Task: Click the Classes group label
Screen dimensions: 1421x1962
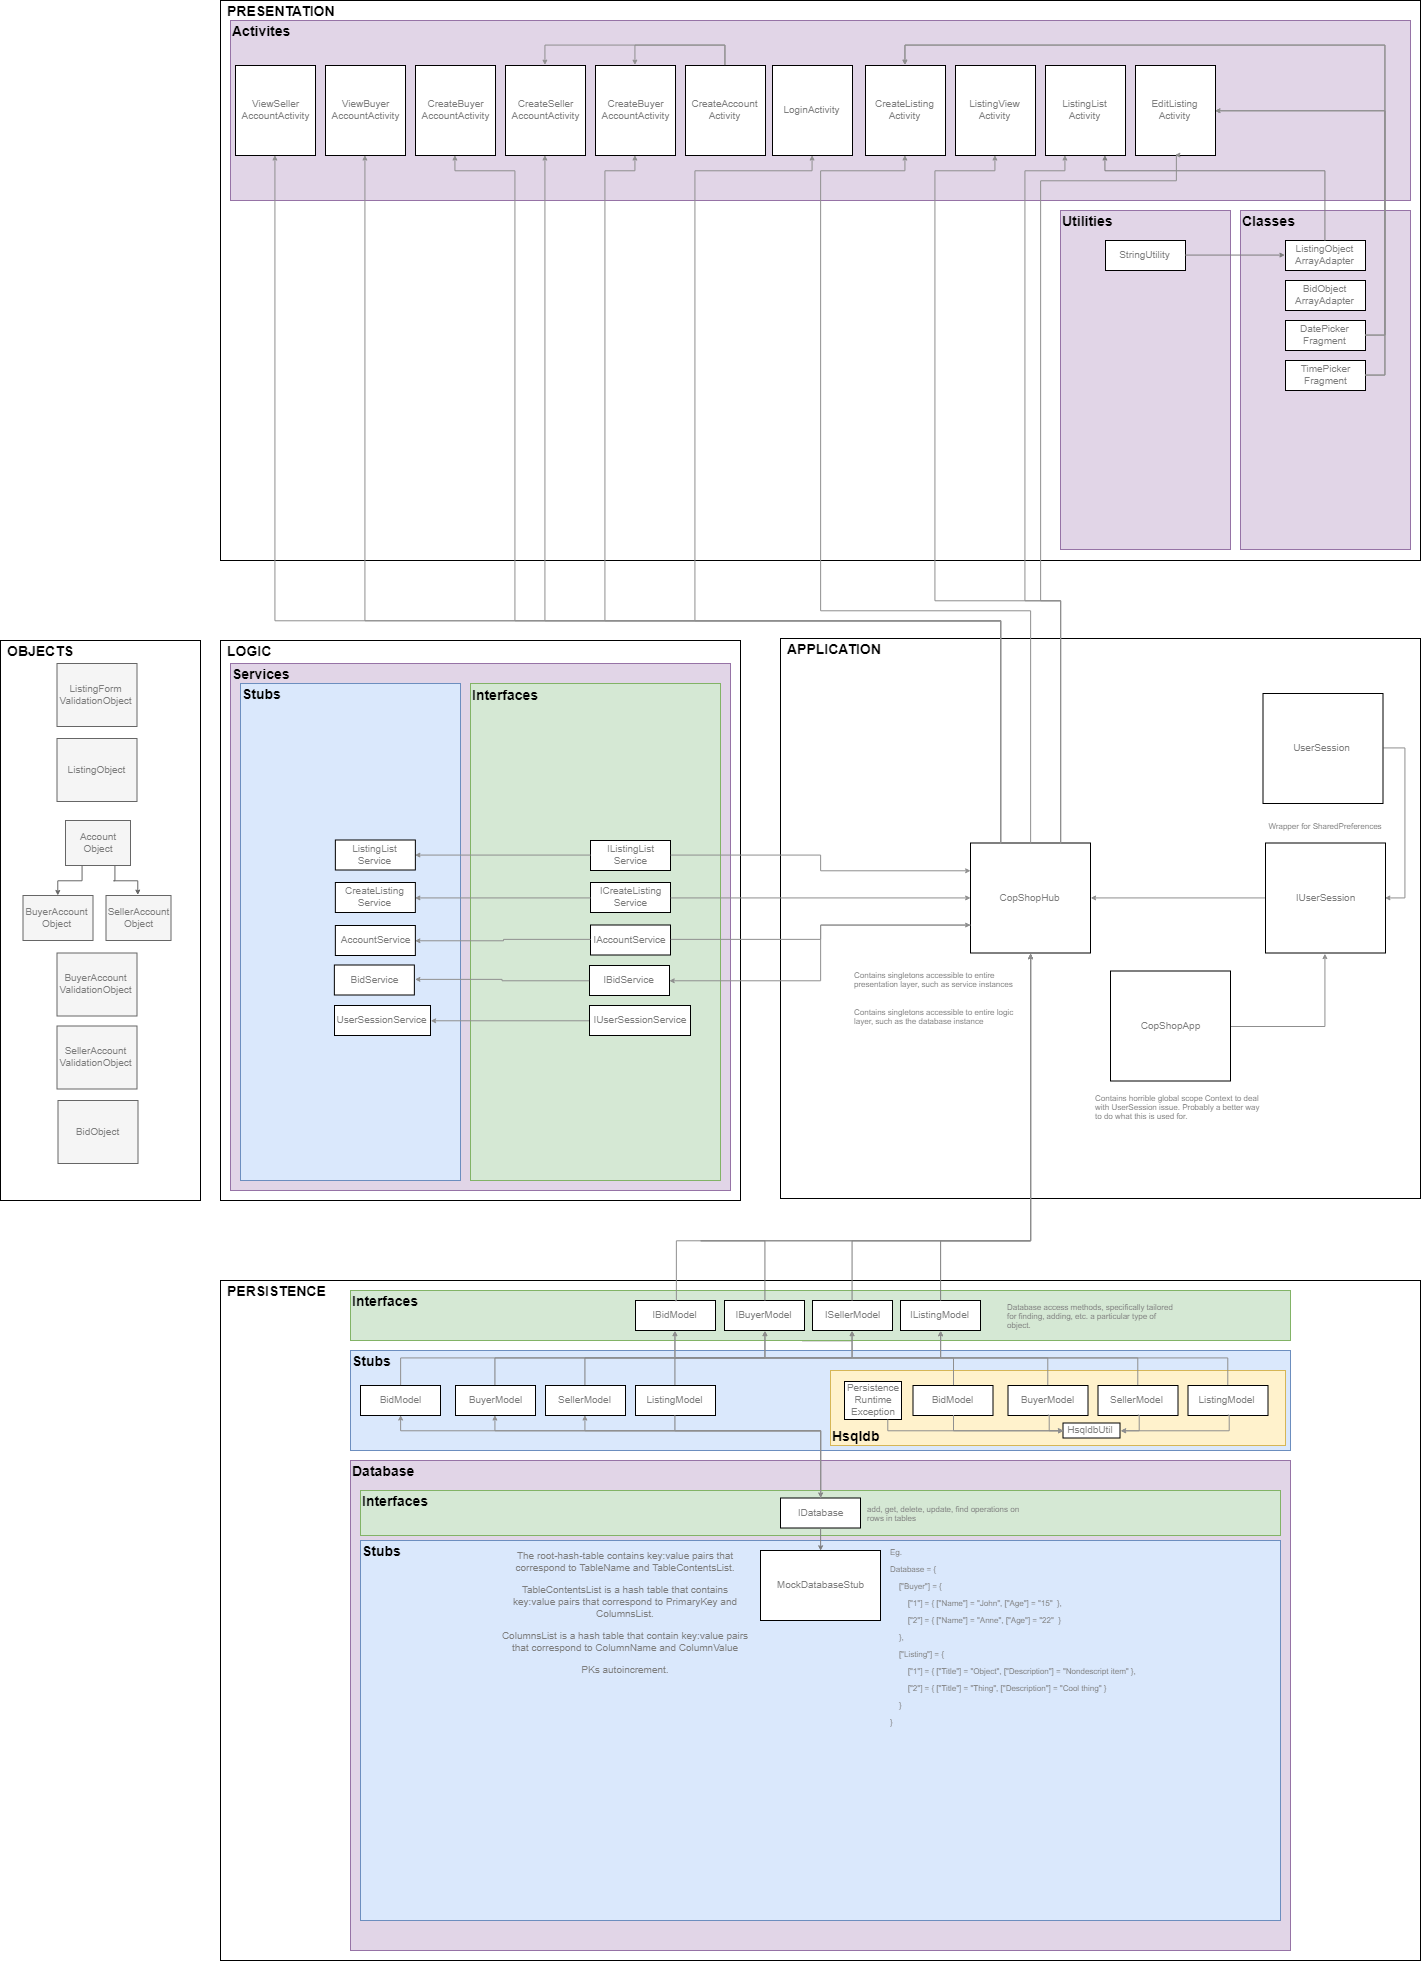Action: pyautogui.click(x=1268, y=221)
